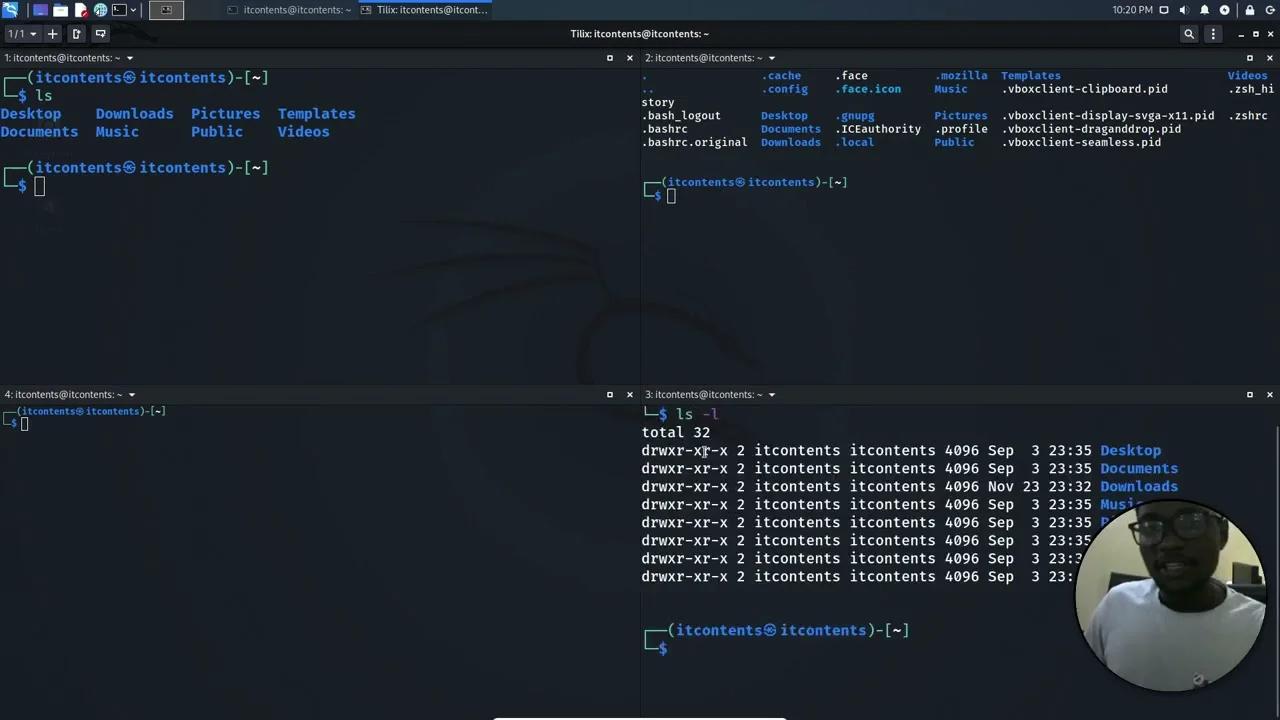Launch the file manager from the panel
This screenshot has height=720, width=1280.
[x=60, y=10]
